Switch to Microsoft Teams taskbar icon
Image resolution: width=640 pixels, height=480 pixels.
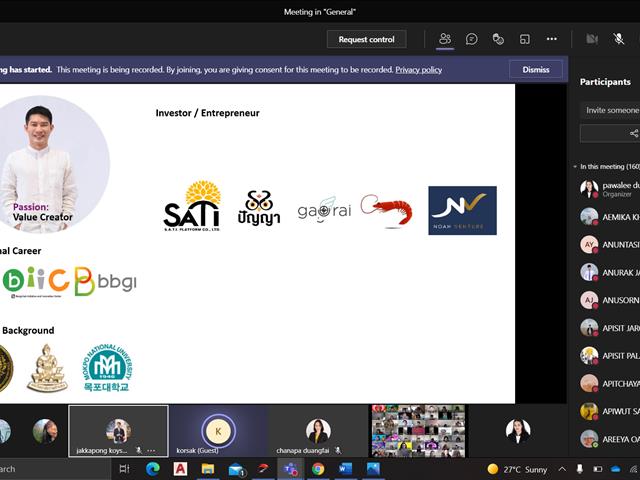pos(291,469)
